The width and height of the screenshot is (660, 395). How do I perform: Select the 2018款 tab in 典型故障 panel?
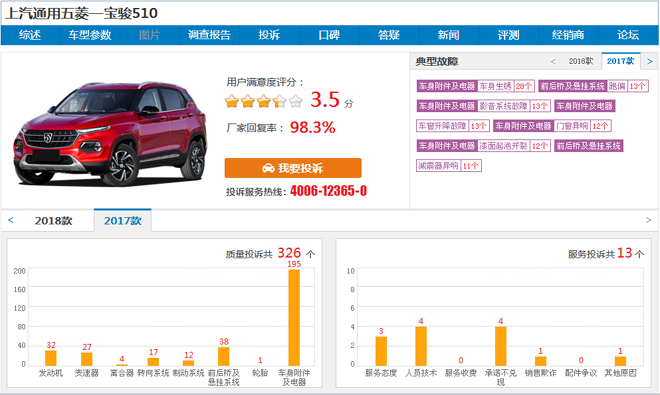point(581,61)
